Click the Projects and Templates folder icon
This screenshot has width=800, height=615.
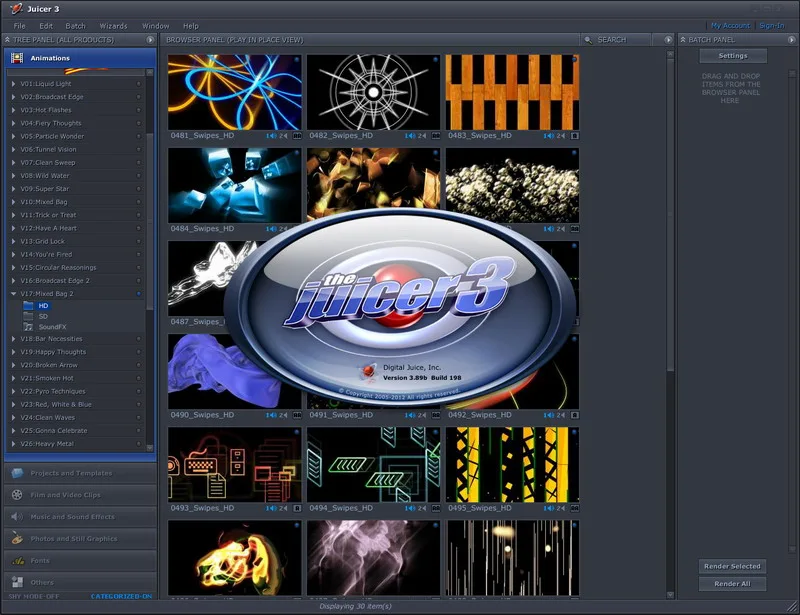[x=17, y=473]
